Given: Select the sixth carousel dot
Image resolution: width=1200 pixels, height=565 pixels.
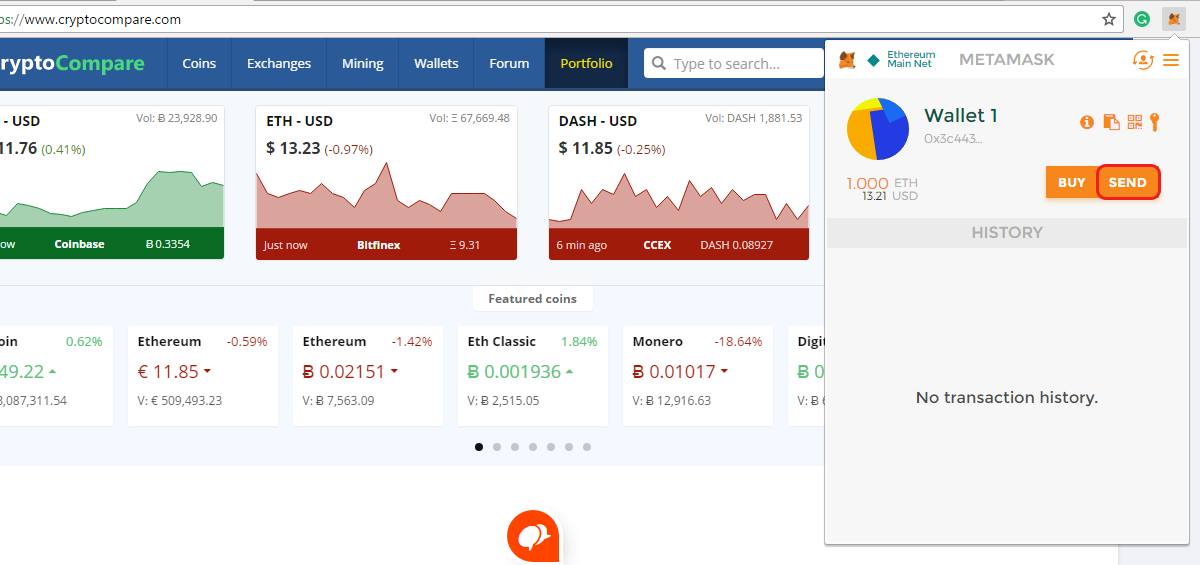Looking at the screenshot, I should click(569, 447).
